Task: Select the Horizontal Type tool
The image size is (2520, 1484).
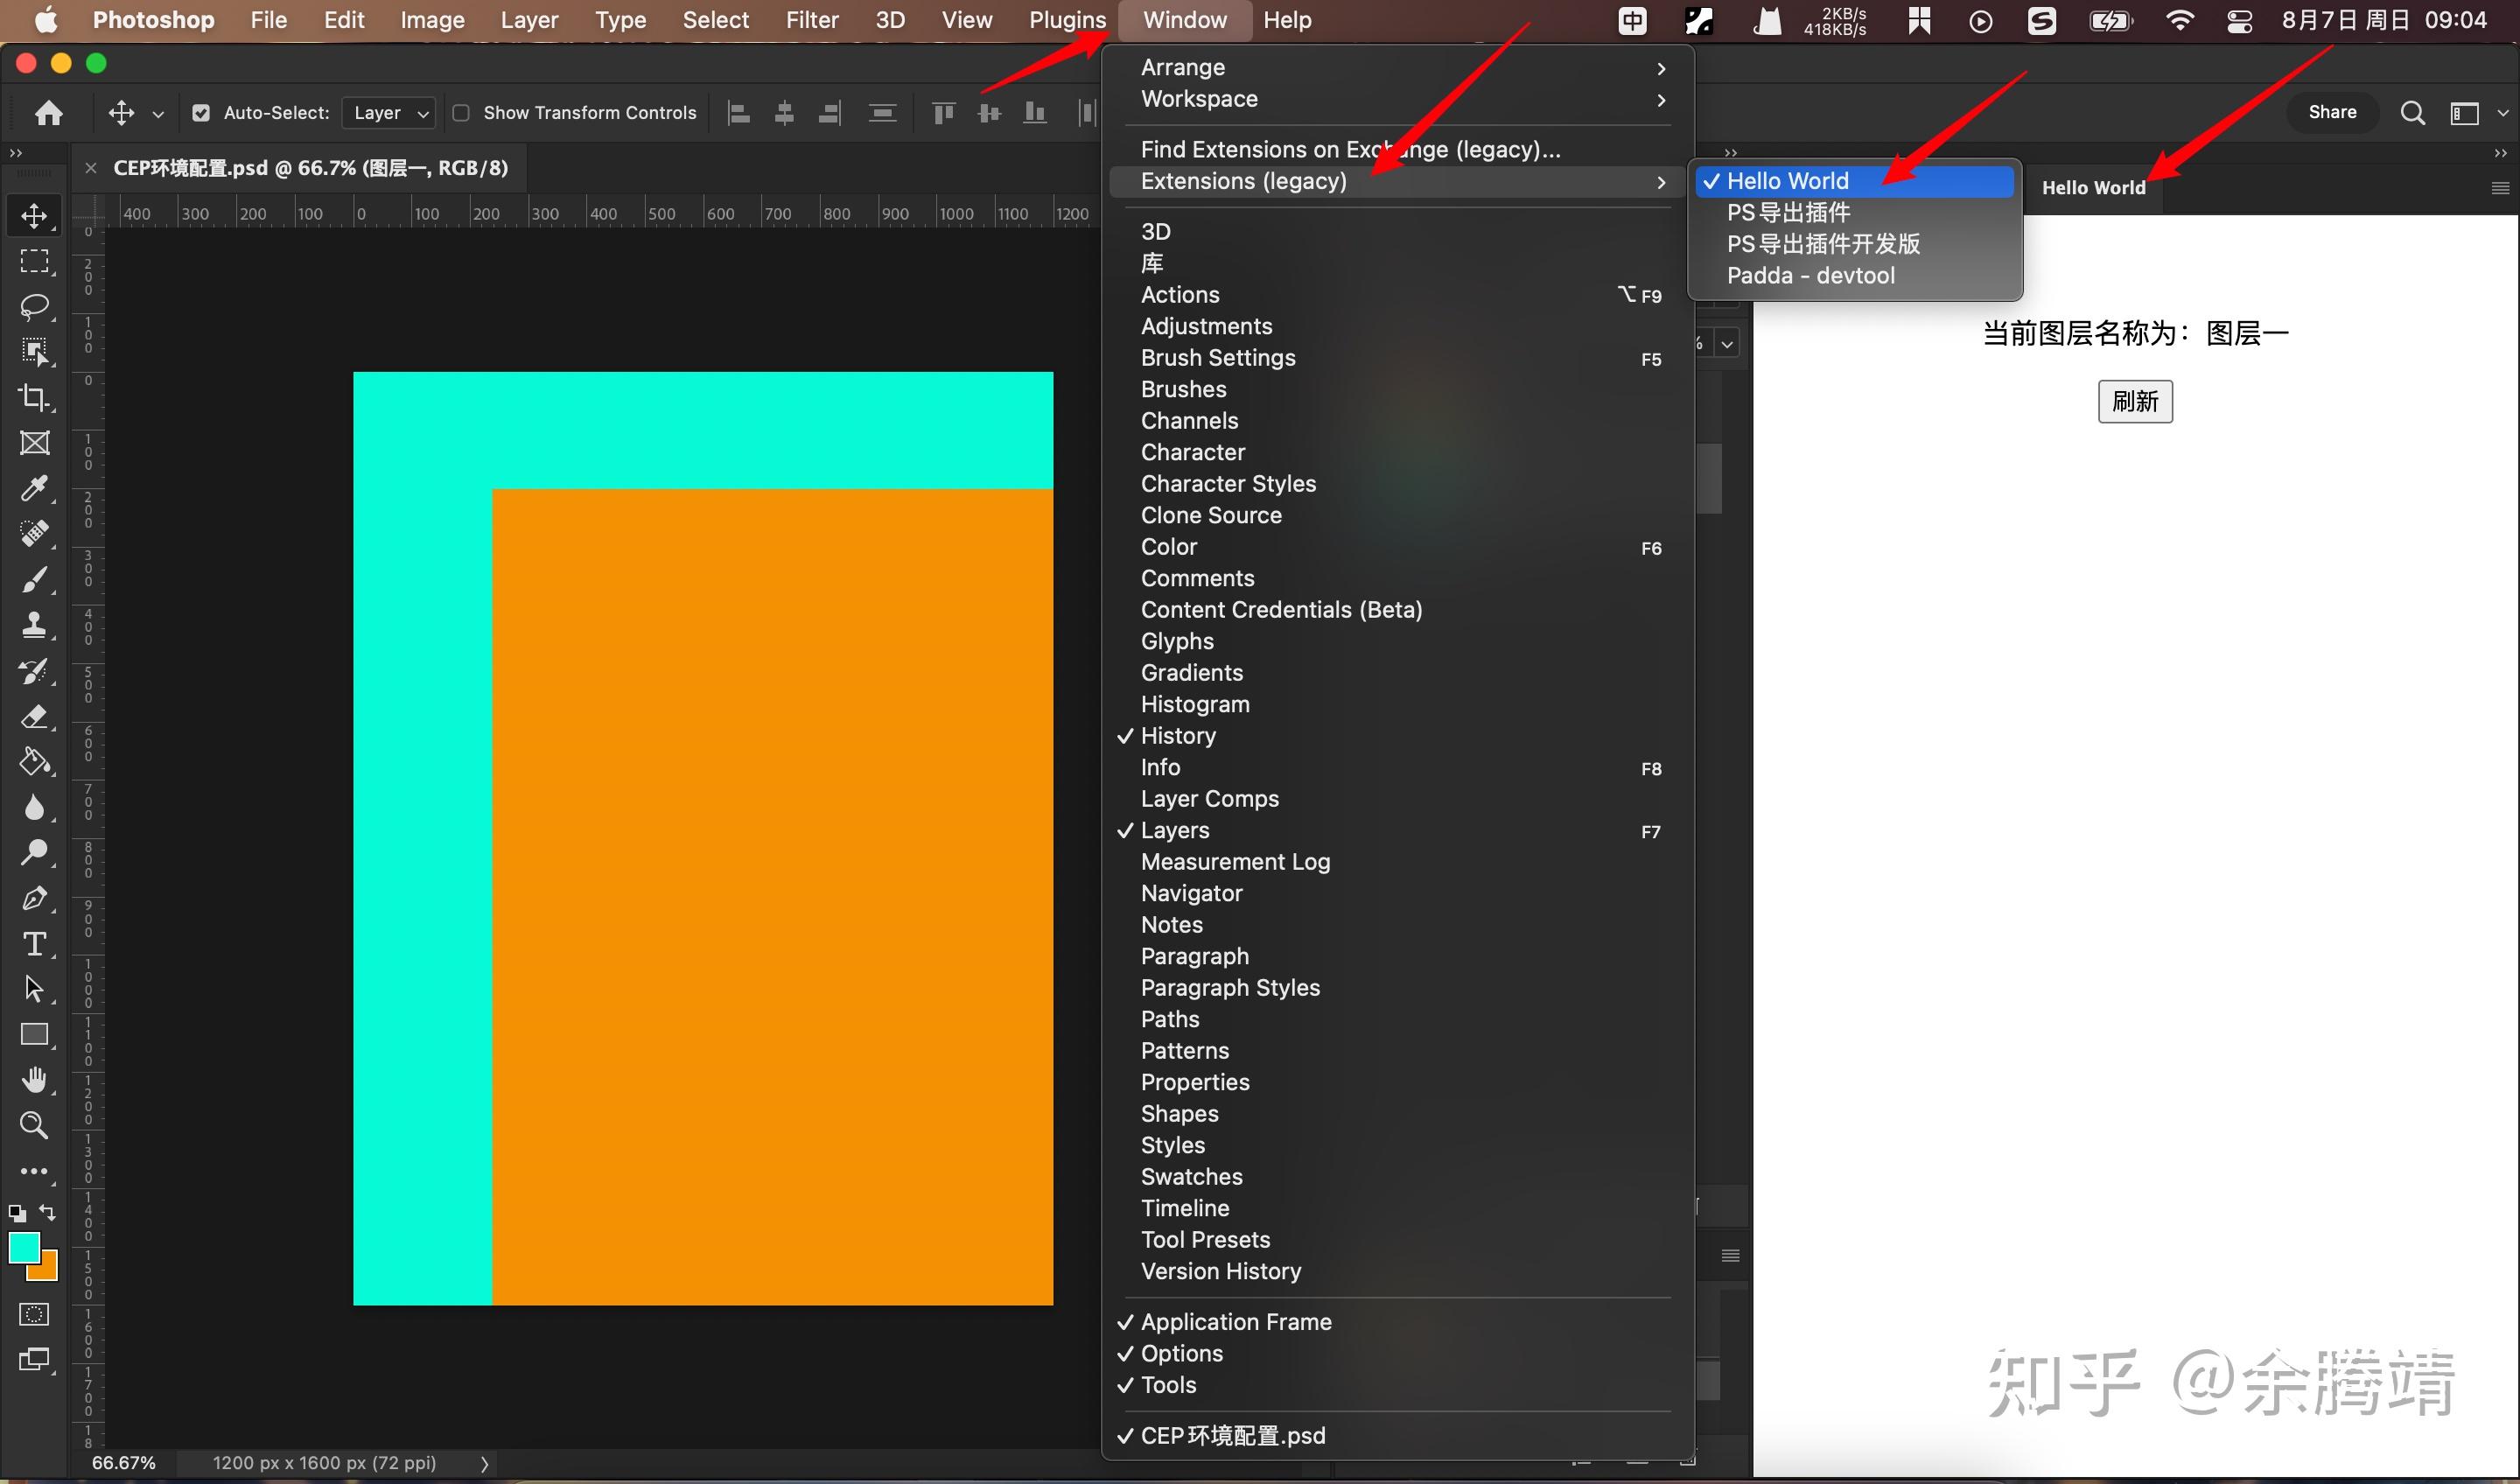Action: click(x=34, y=943)
